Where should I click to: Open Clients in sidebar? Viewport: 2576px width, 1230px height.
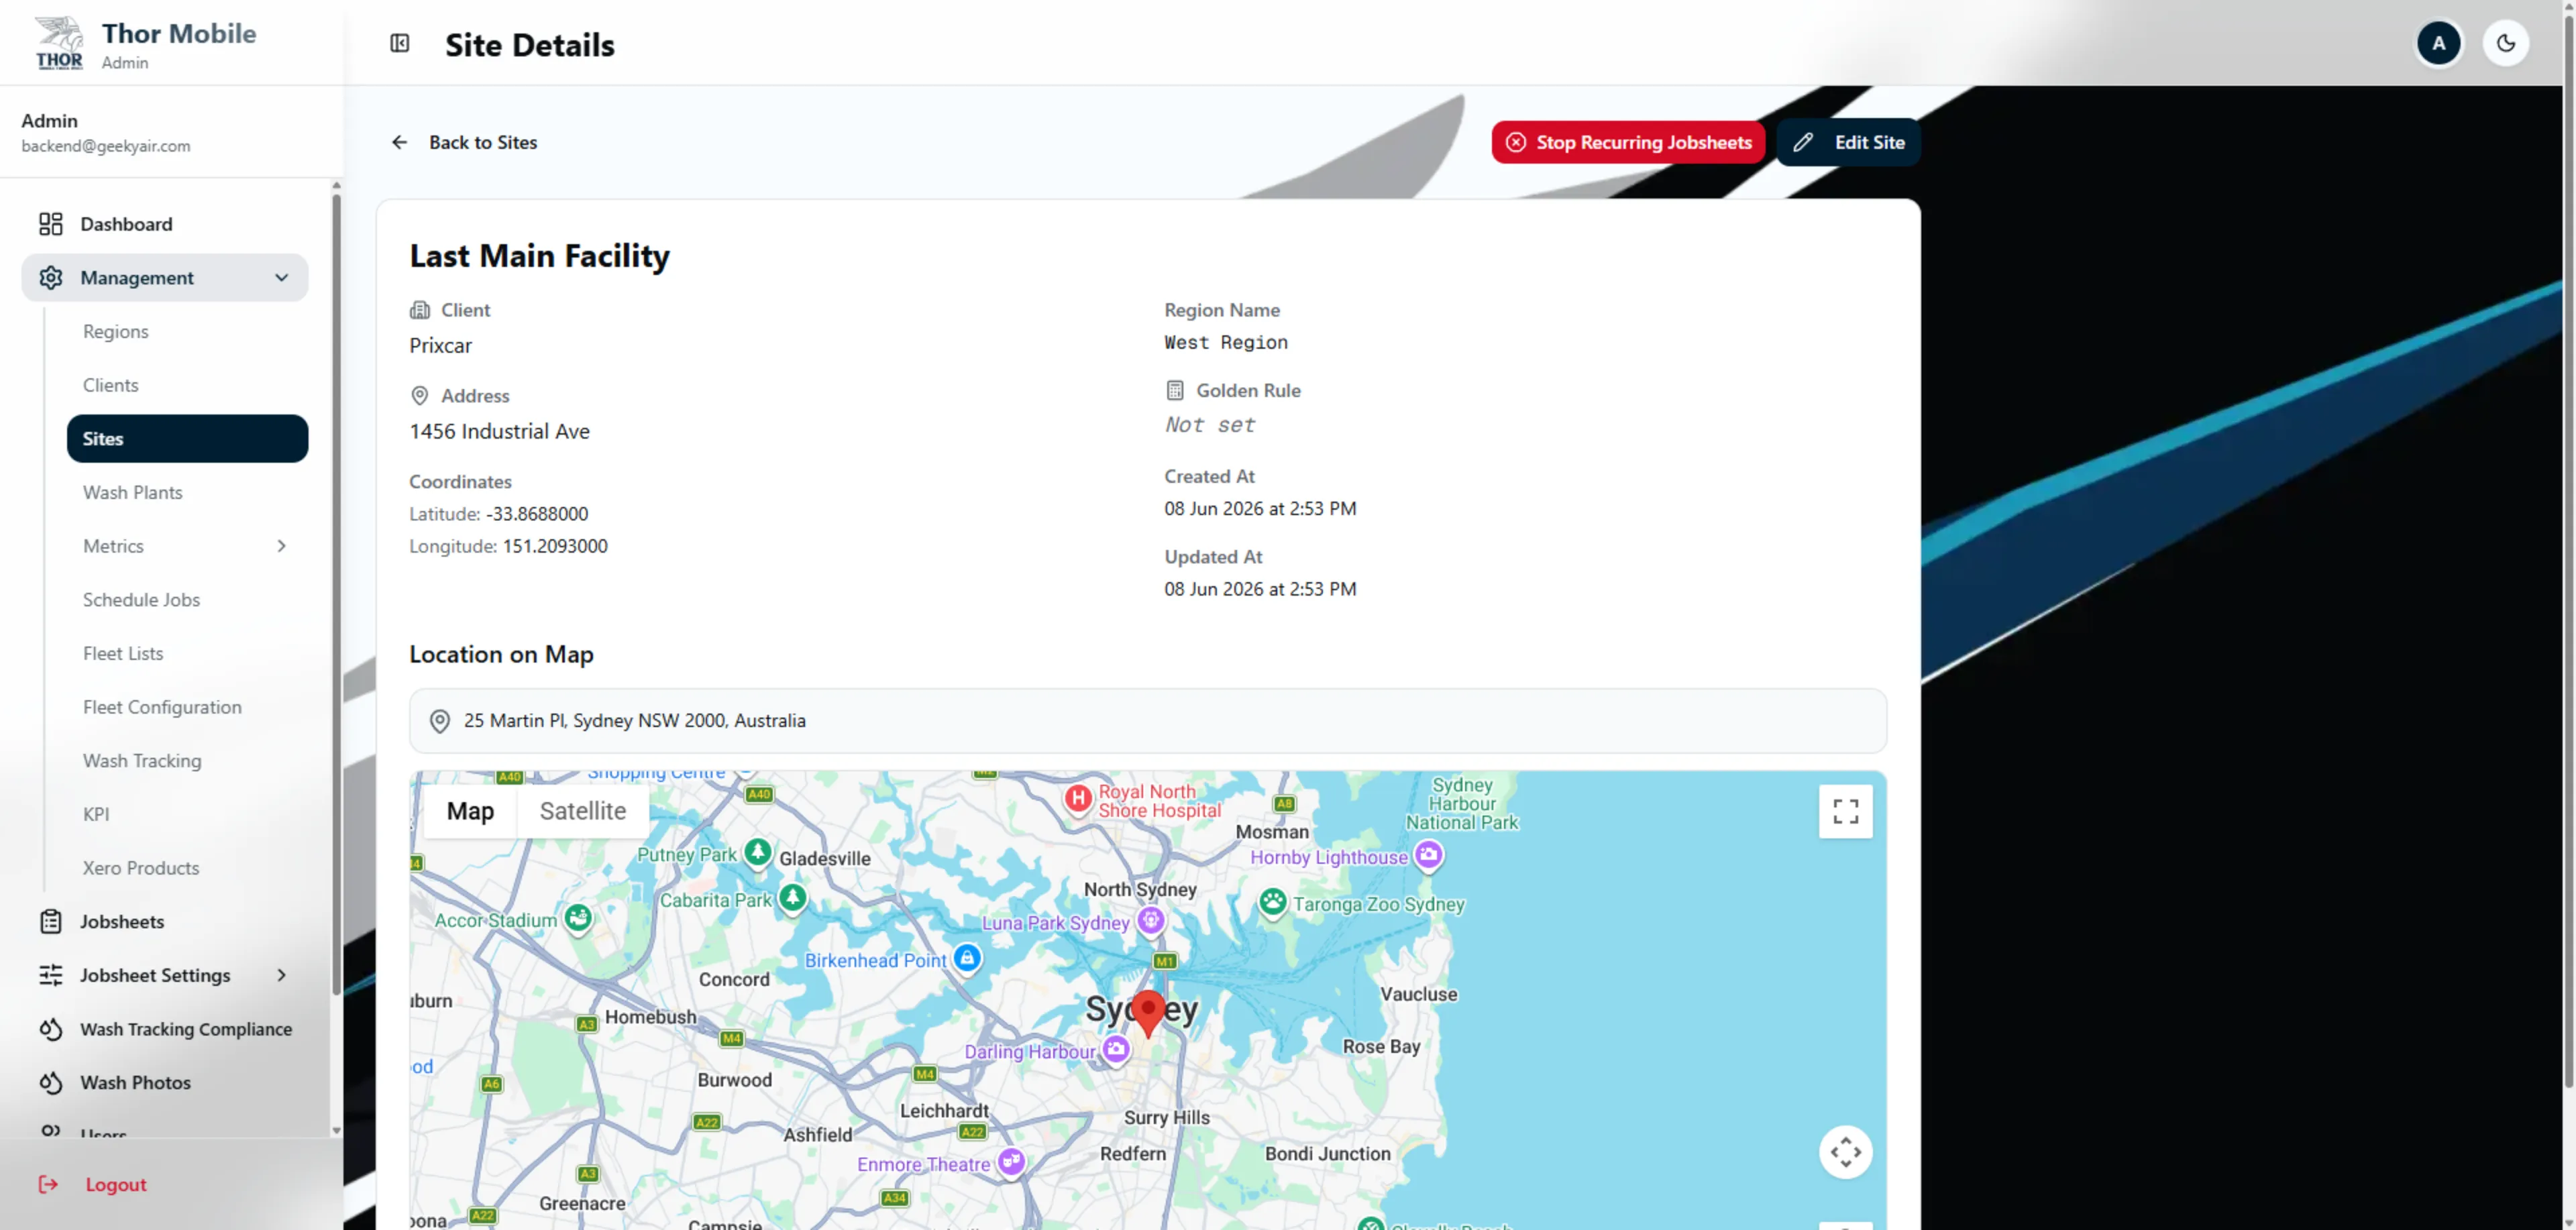click(111, 385)
